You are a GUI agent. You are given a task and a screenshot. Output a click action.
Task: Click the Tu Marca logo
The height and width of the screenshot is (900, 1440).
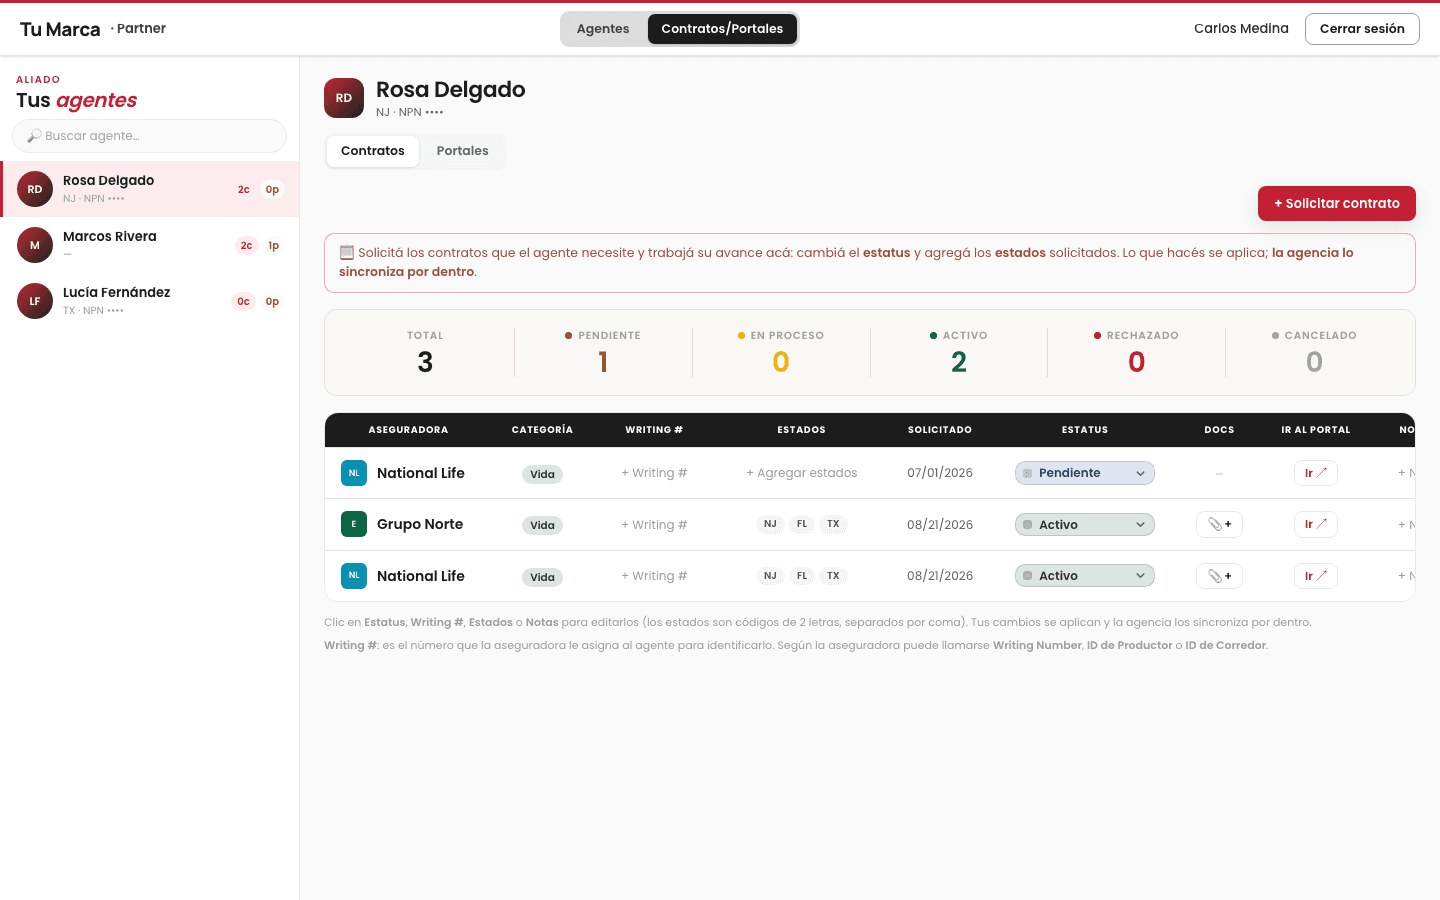[60, 29]
